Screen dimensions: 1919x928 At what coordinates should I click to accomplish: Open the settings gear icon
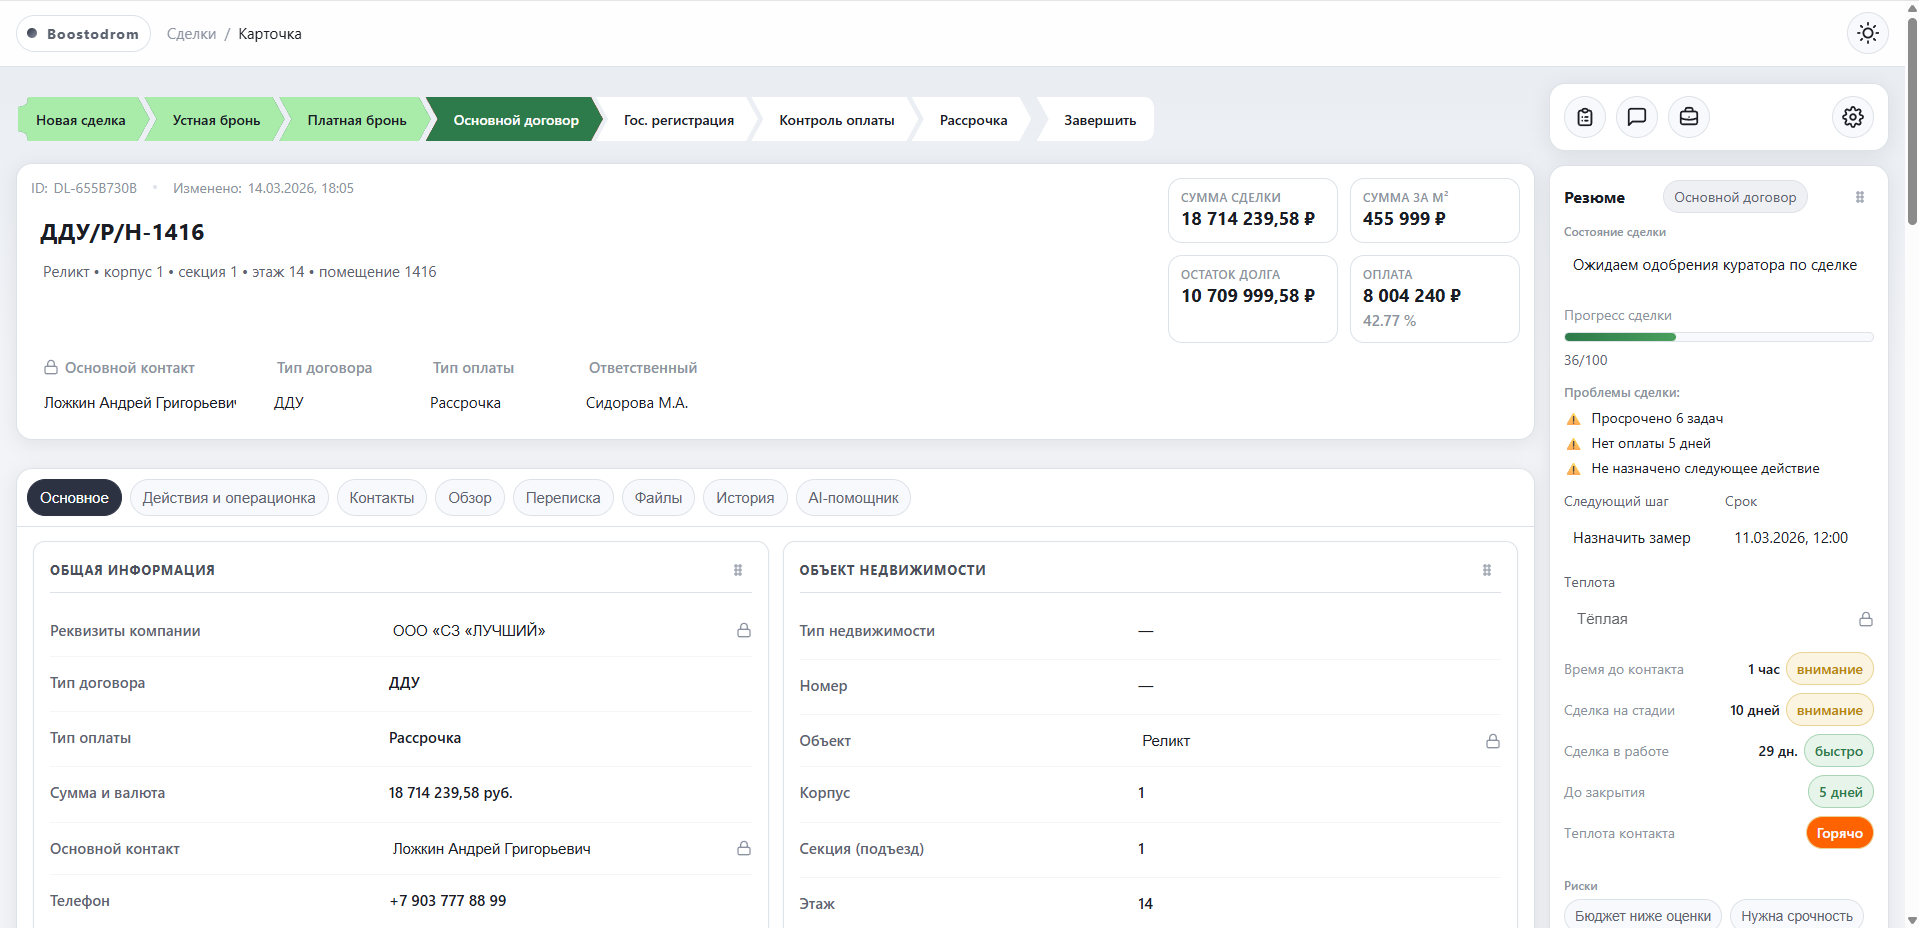pyautogui.click(x=1853, y=117)
